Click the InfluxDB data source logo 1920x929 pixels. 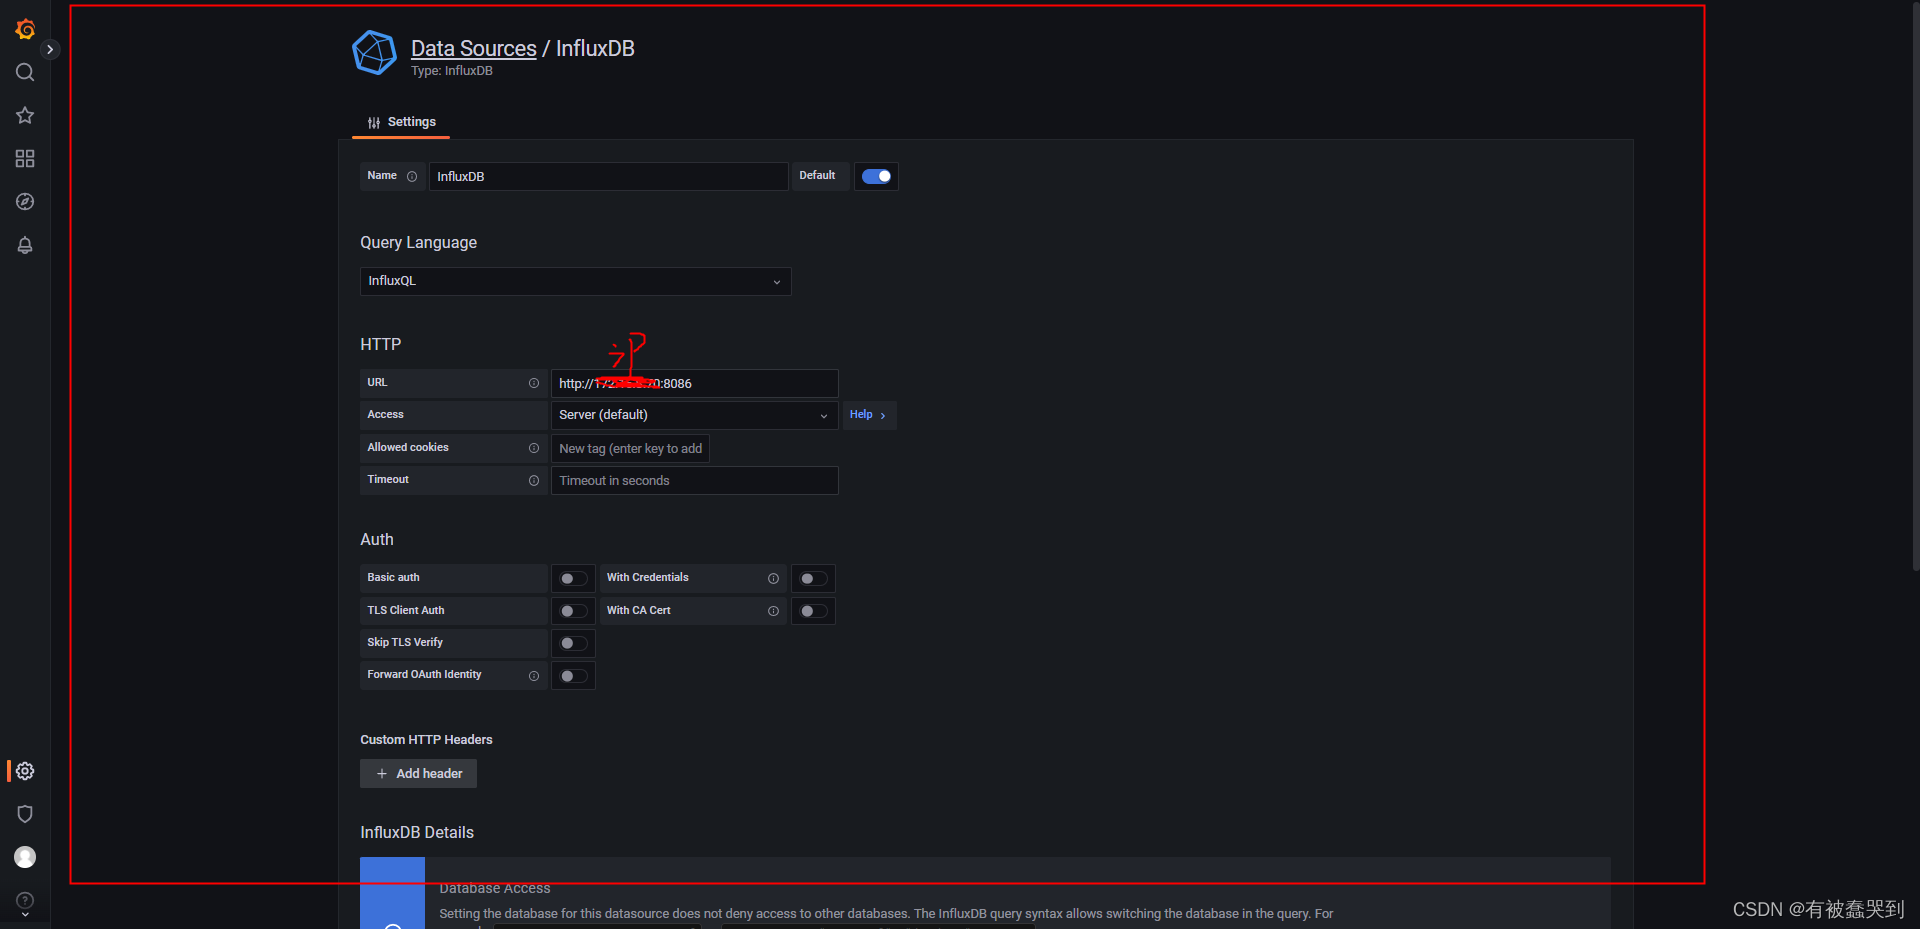click(x=375, y=52)
